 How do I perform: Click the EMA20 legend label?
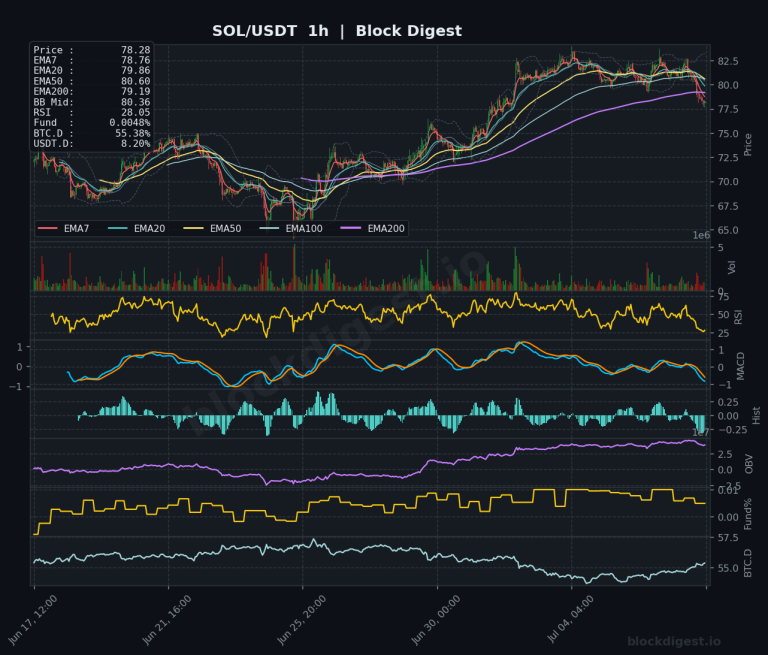click(149, 228)
